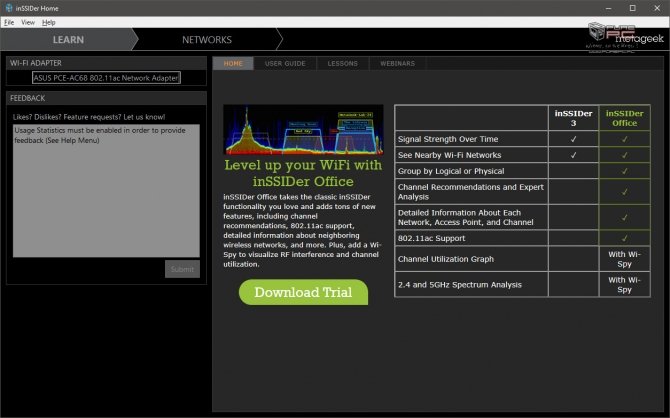The image size is (670, 418).
Task: Click the 'inSSIDer 3' column header
Action: pos(573,118)
